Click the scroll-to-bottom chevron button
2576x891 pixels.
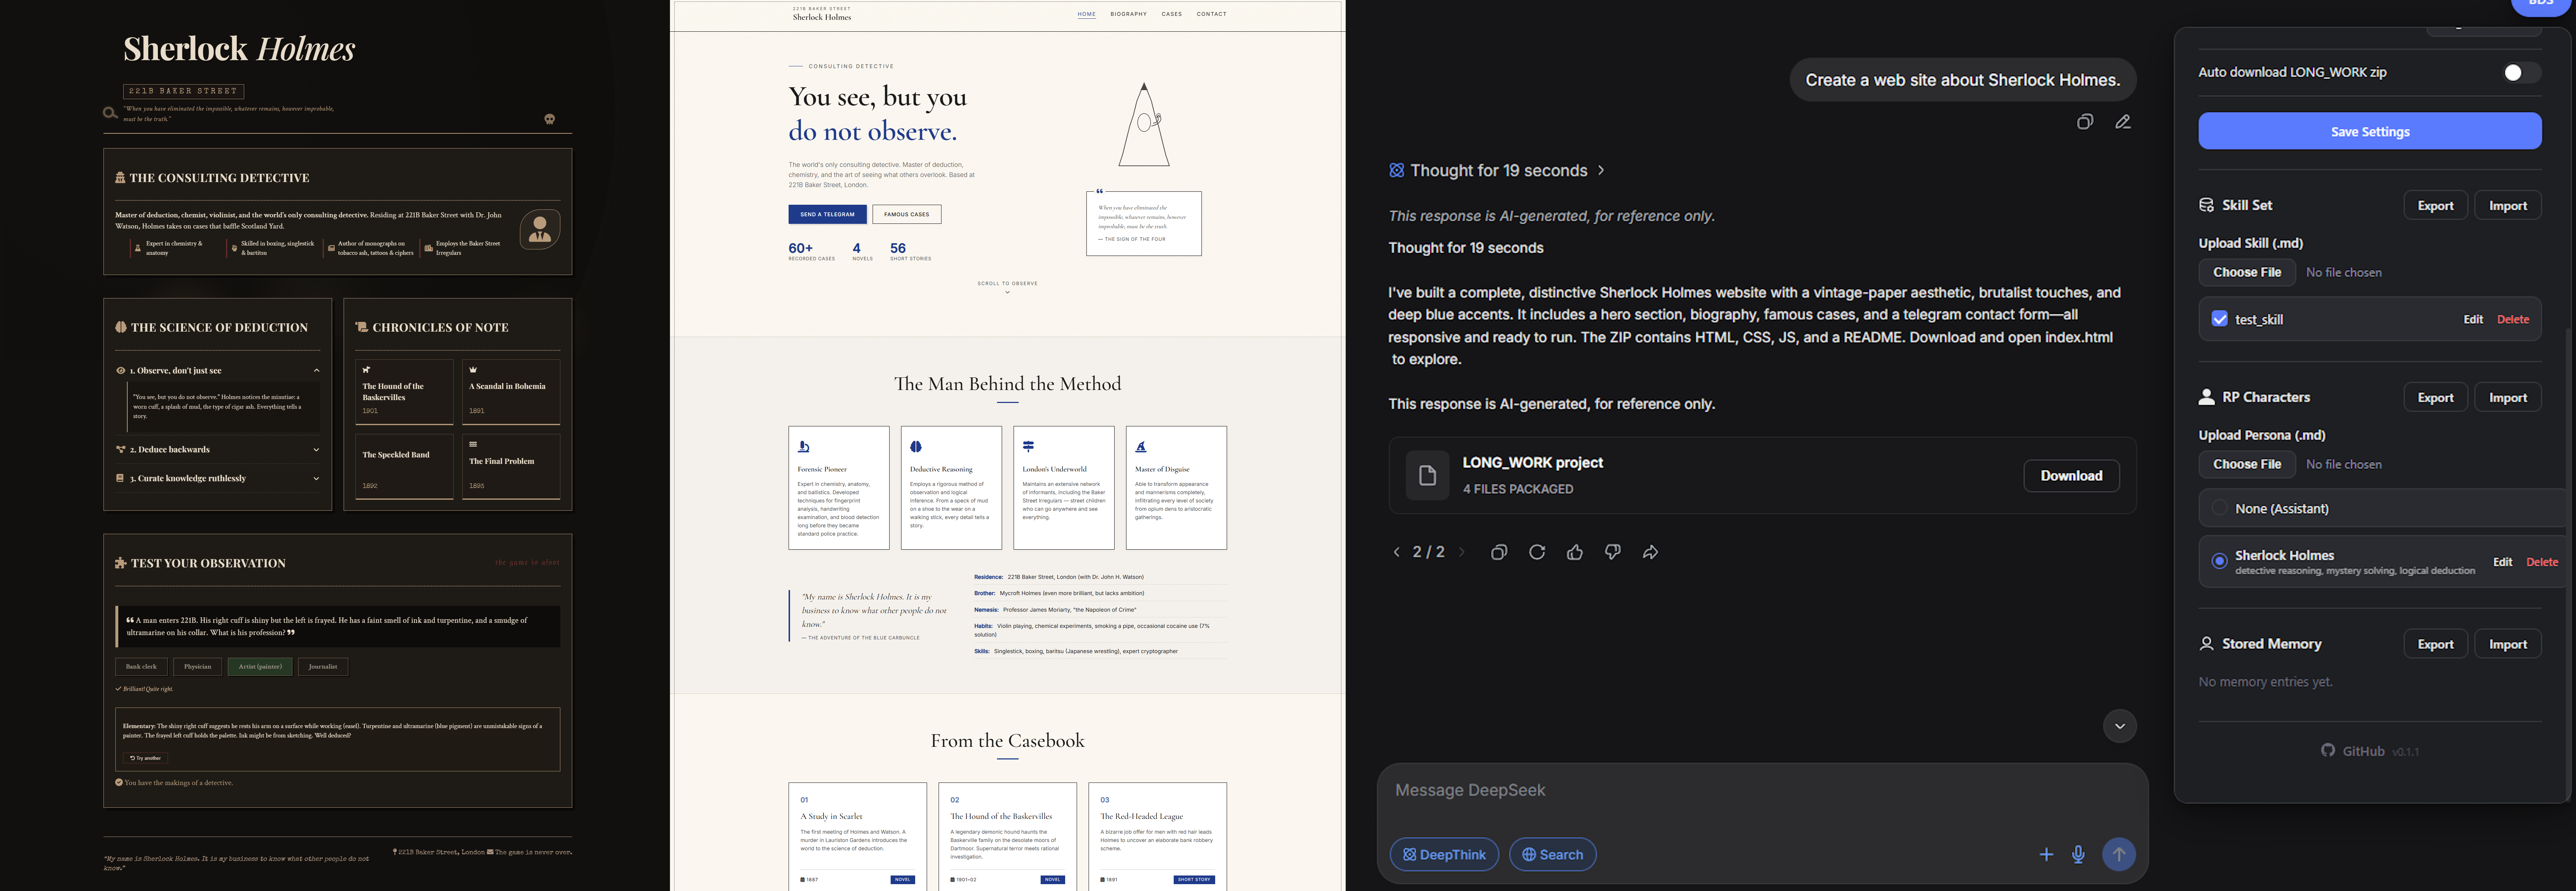(2119, 726)
